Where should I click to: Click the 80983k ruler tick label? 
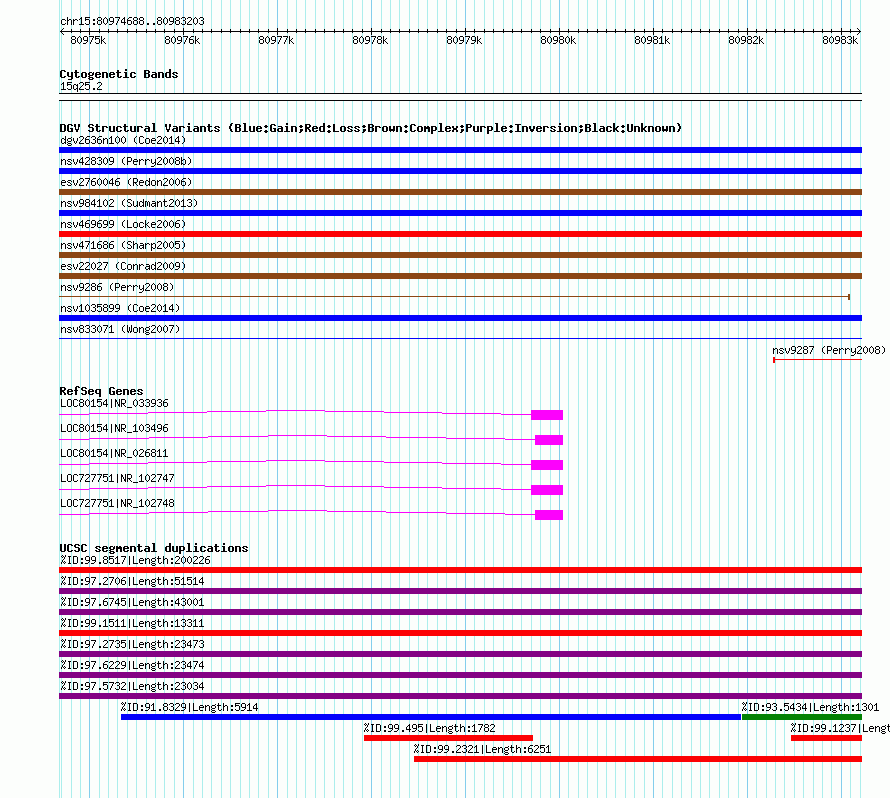(840, 40)
